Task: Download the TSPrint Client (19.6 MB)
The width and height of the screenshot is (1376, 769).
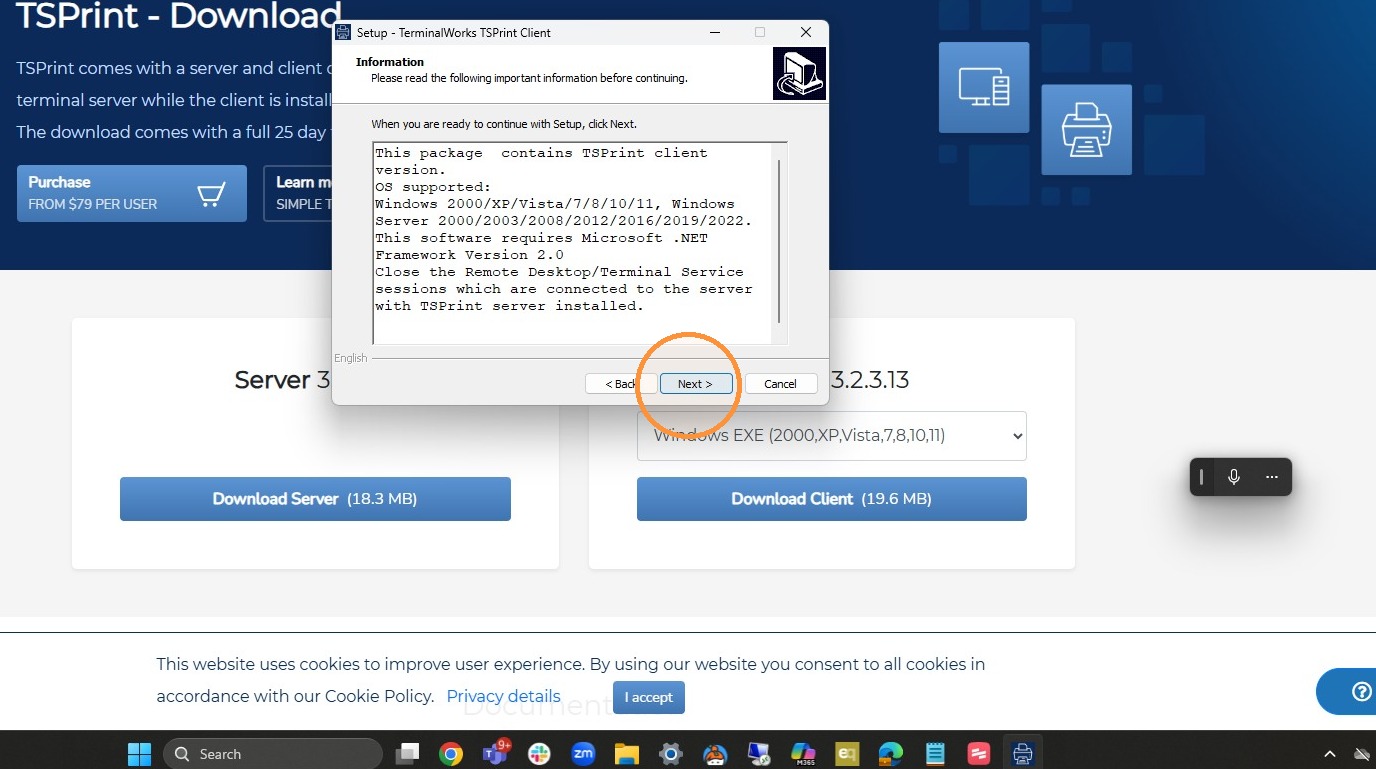Action: click(x=832, y=499)
